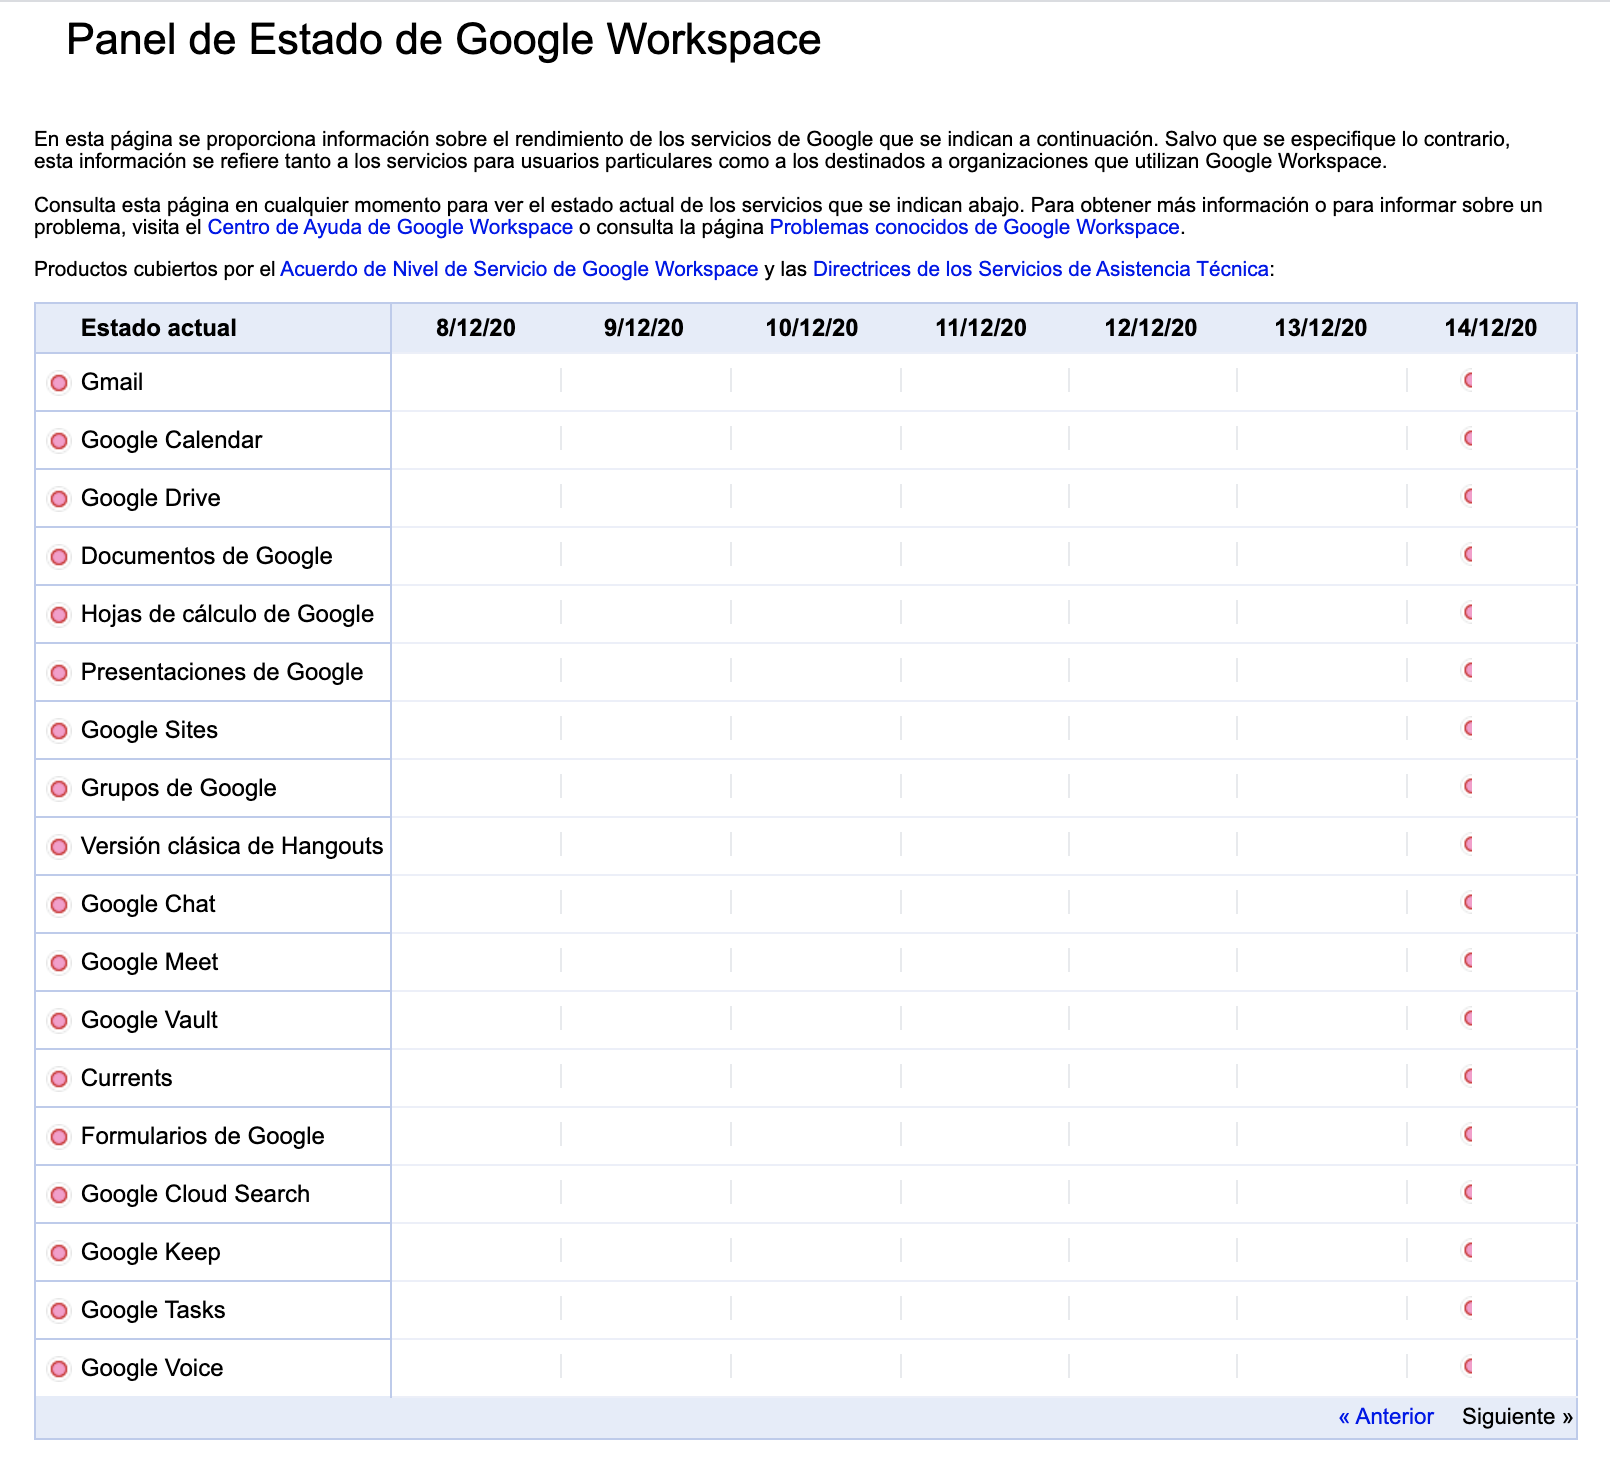Click the status icon beside Google Drive
Screen dimensions: 1610x1478
click(59, 499)
